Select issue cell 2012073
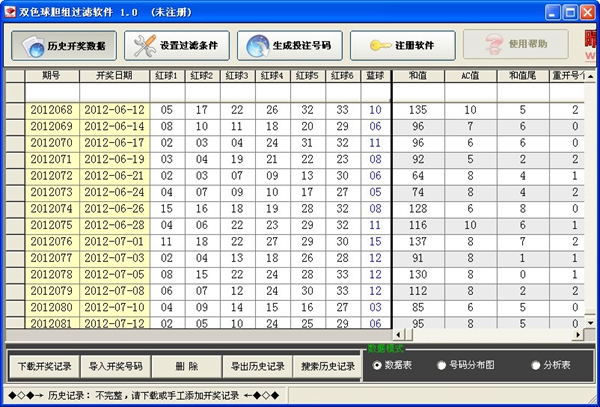600x407 pixels. coord(52,192)
